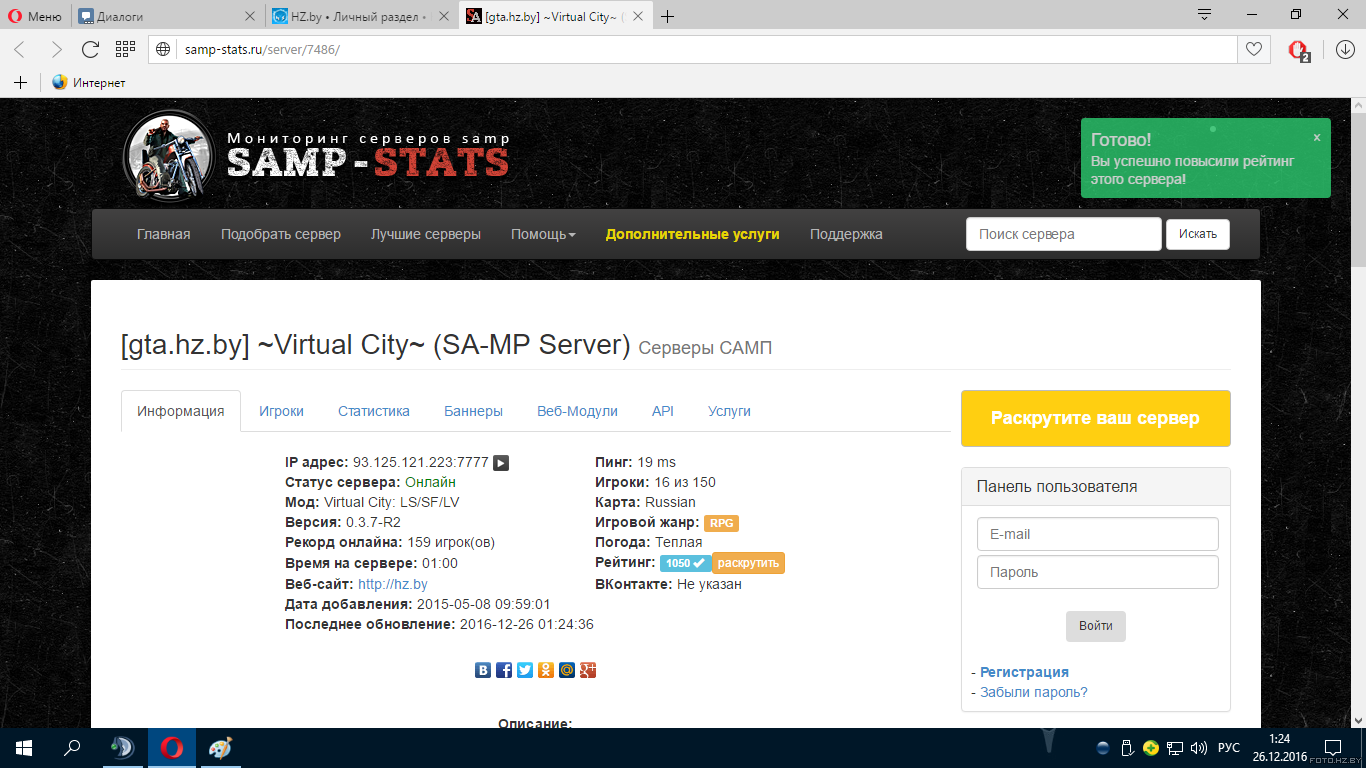Image resolution: width=1366 pixels, height=768 pixels.
Task: Click the play icon next to the IP address
Action: pyautogui.click(x=502, y=463)
